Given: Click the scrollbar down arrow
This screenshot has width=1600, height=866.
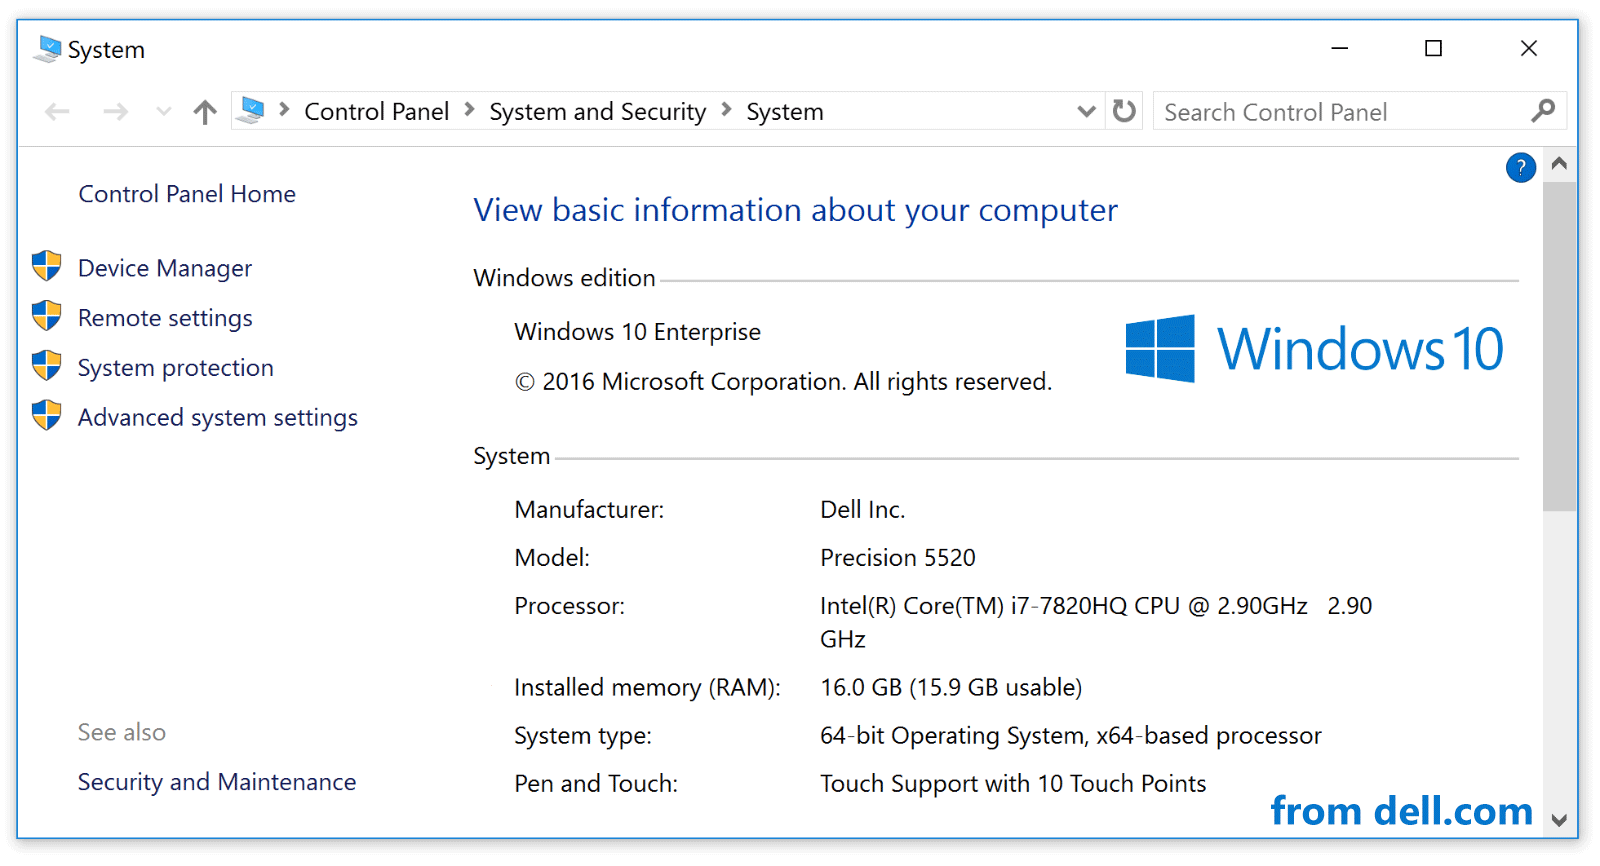Looking at the screenshot, I should click(1558, 820).
